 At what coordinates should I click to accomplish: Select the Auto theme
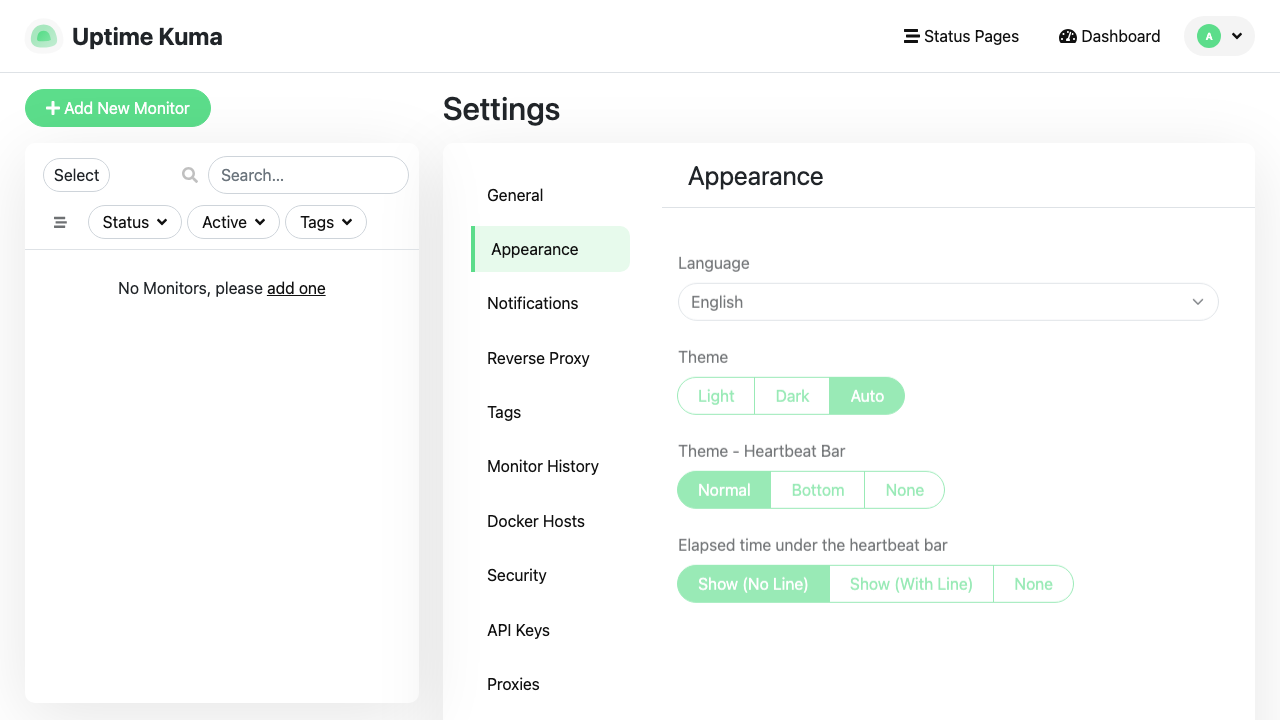tap(867, 396)
